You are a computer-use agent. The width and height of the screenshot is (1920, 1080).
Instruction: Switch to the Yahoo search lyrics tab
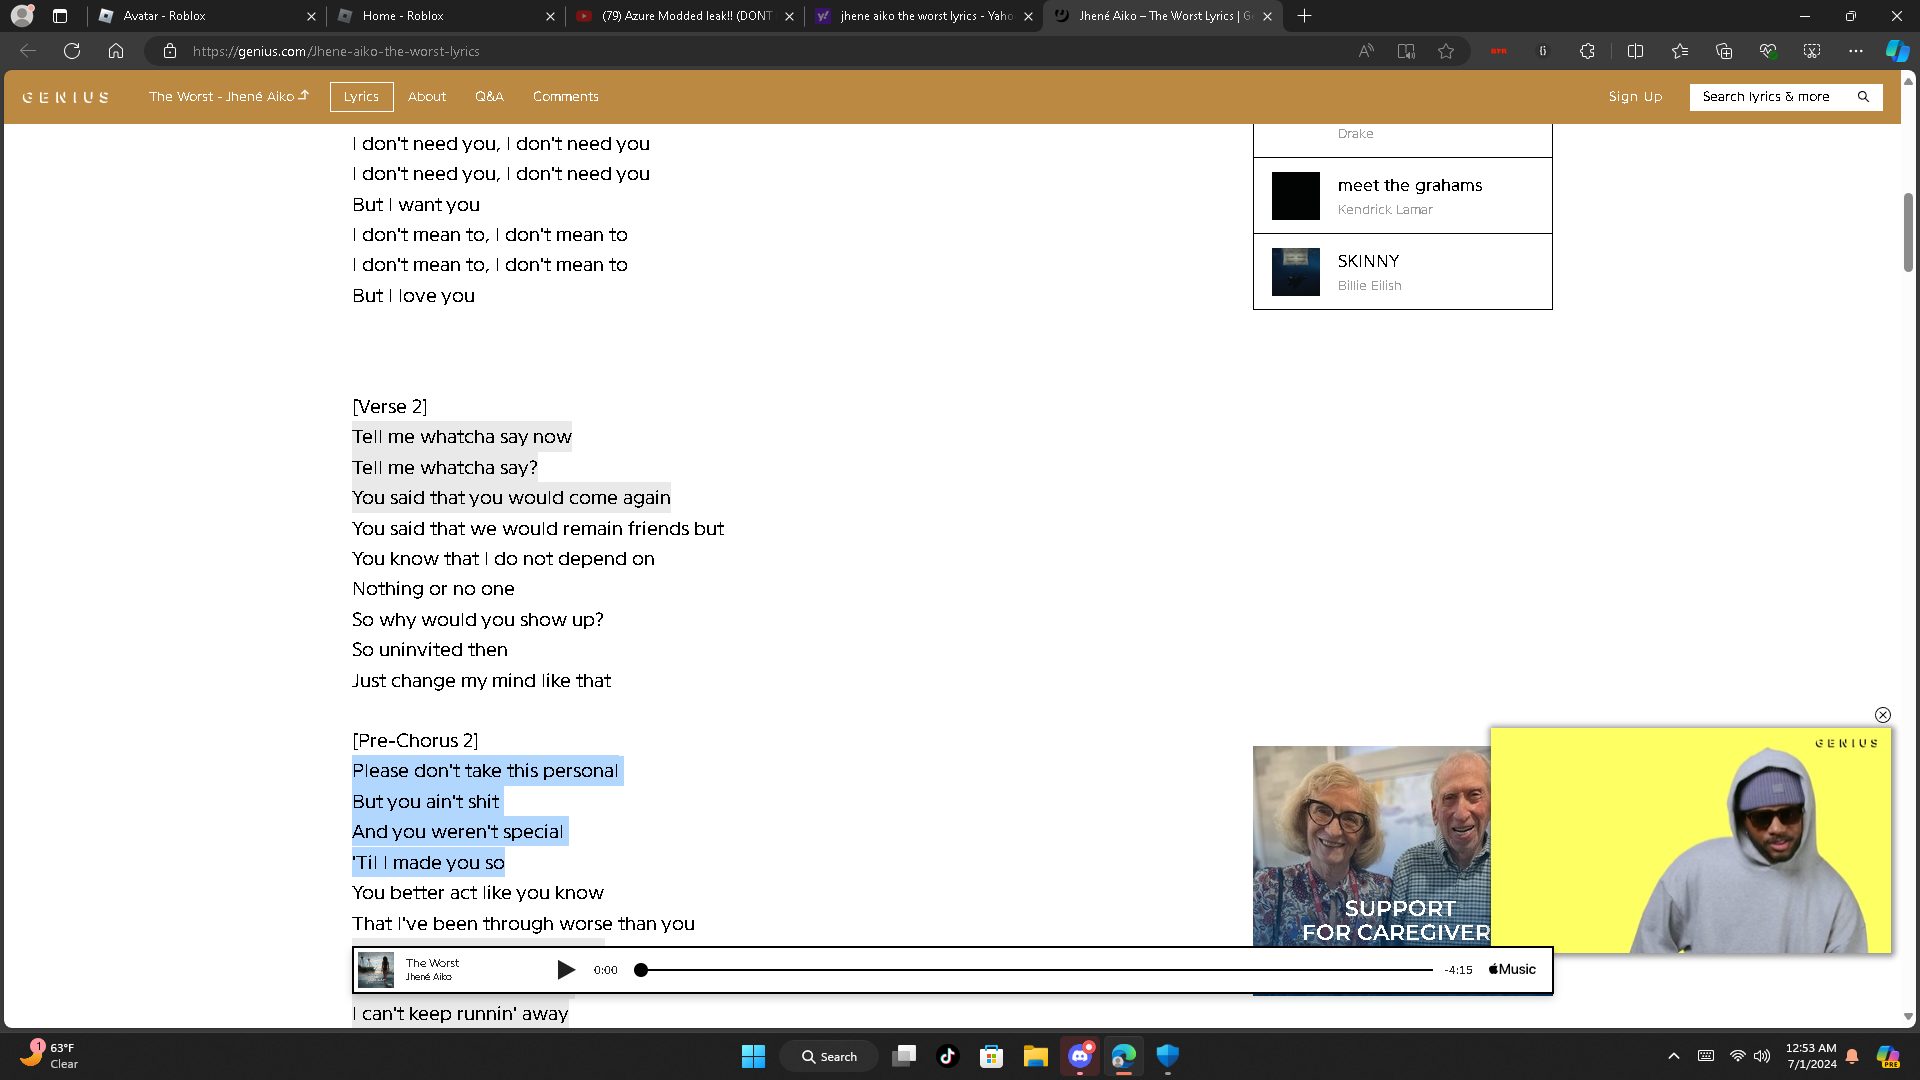pyautogui.click(x=924, y=16)
